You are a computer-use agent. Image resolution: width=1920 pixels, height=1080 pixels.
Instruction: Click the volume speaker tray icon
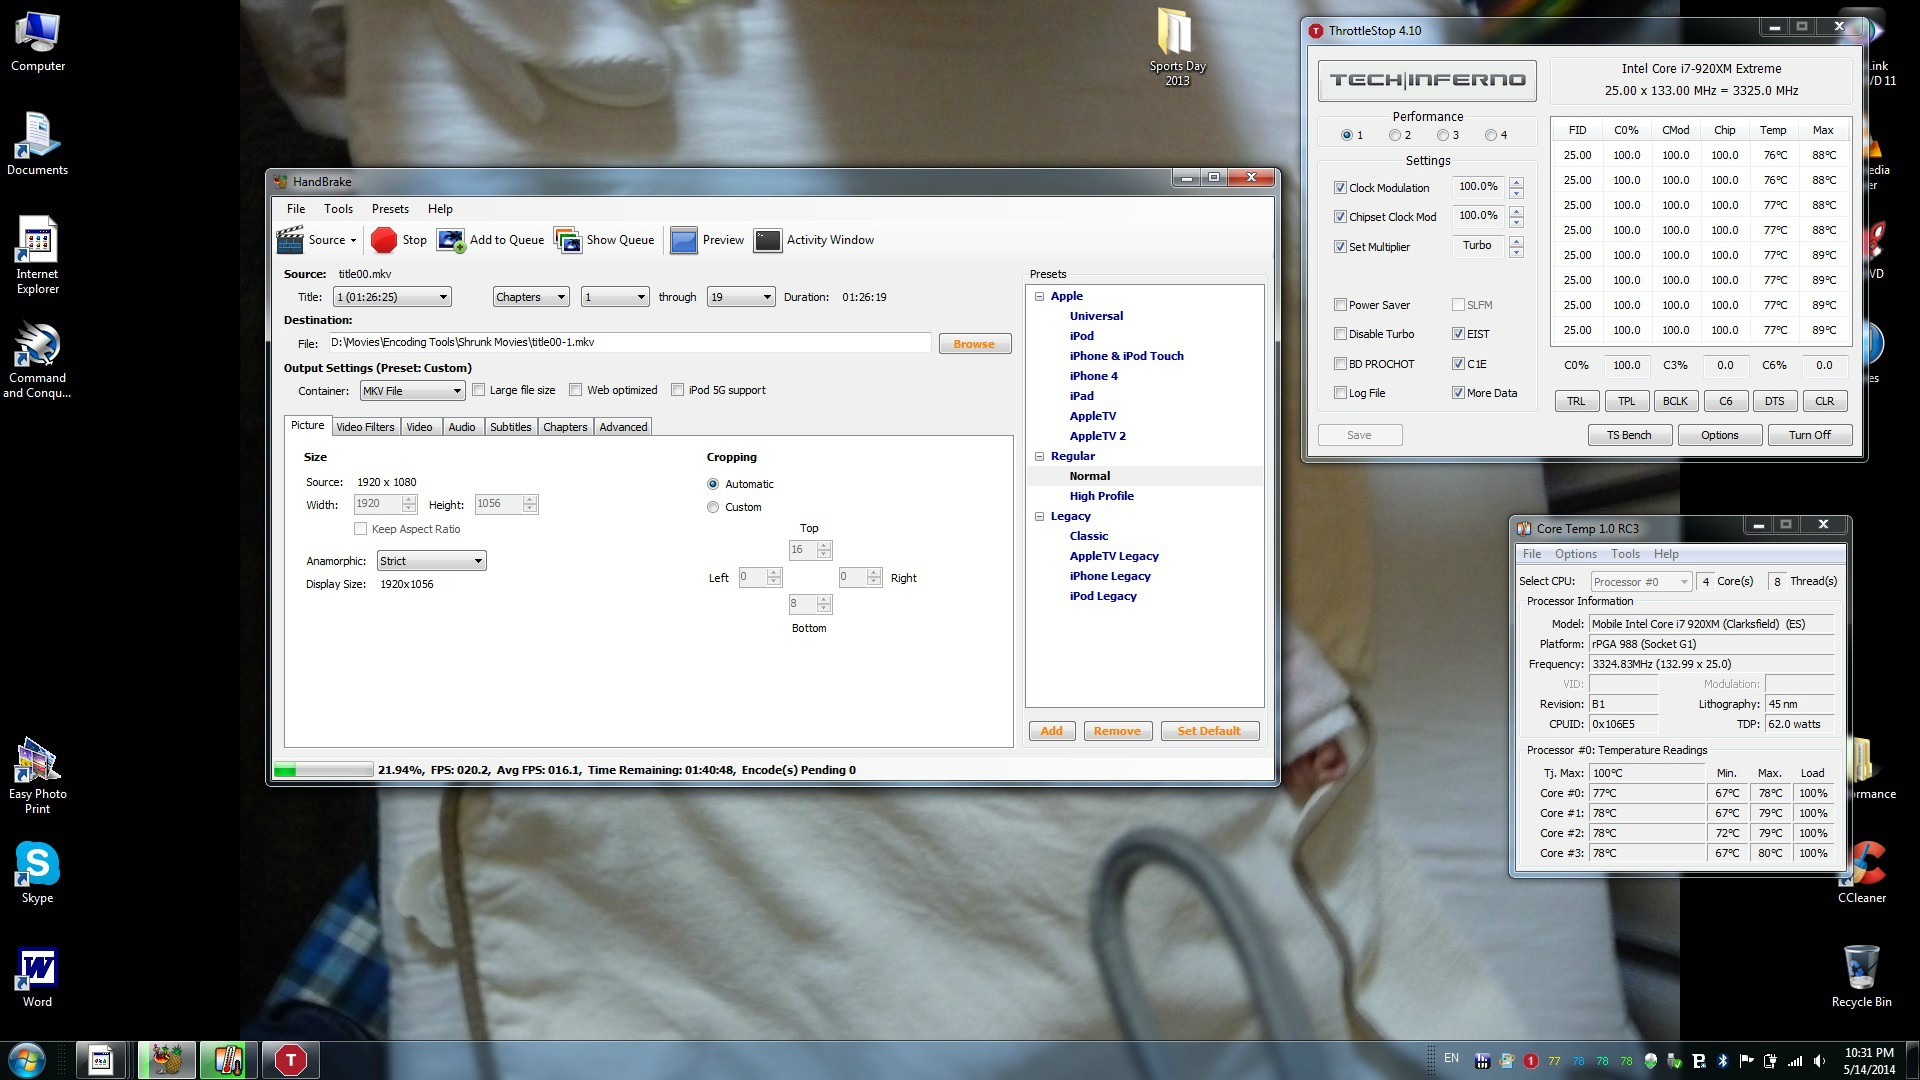pyautogui.click(x=1819, y=1061)
